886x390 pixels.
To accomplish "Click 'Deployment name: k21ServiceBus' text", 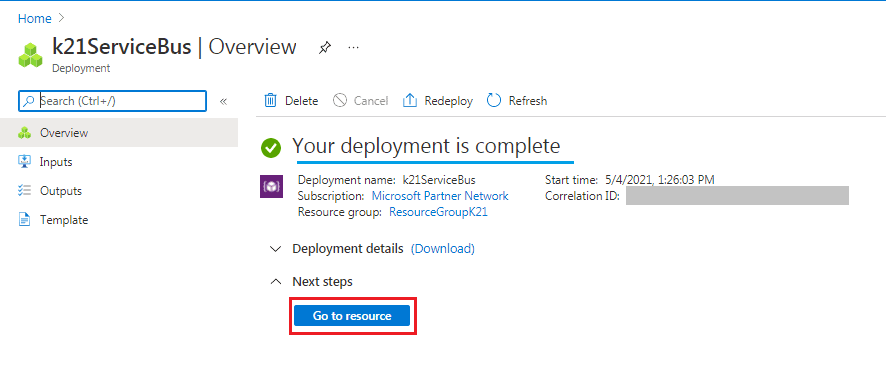I will click(x=386, y=180).
